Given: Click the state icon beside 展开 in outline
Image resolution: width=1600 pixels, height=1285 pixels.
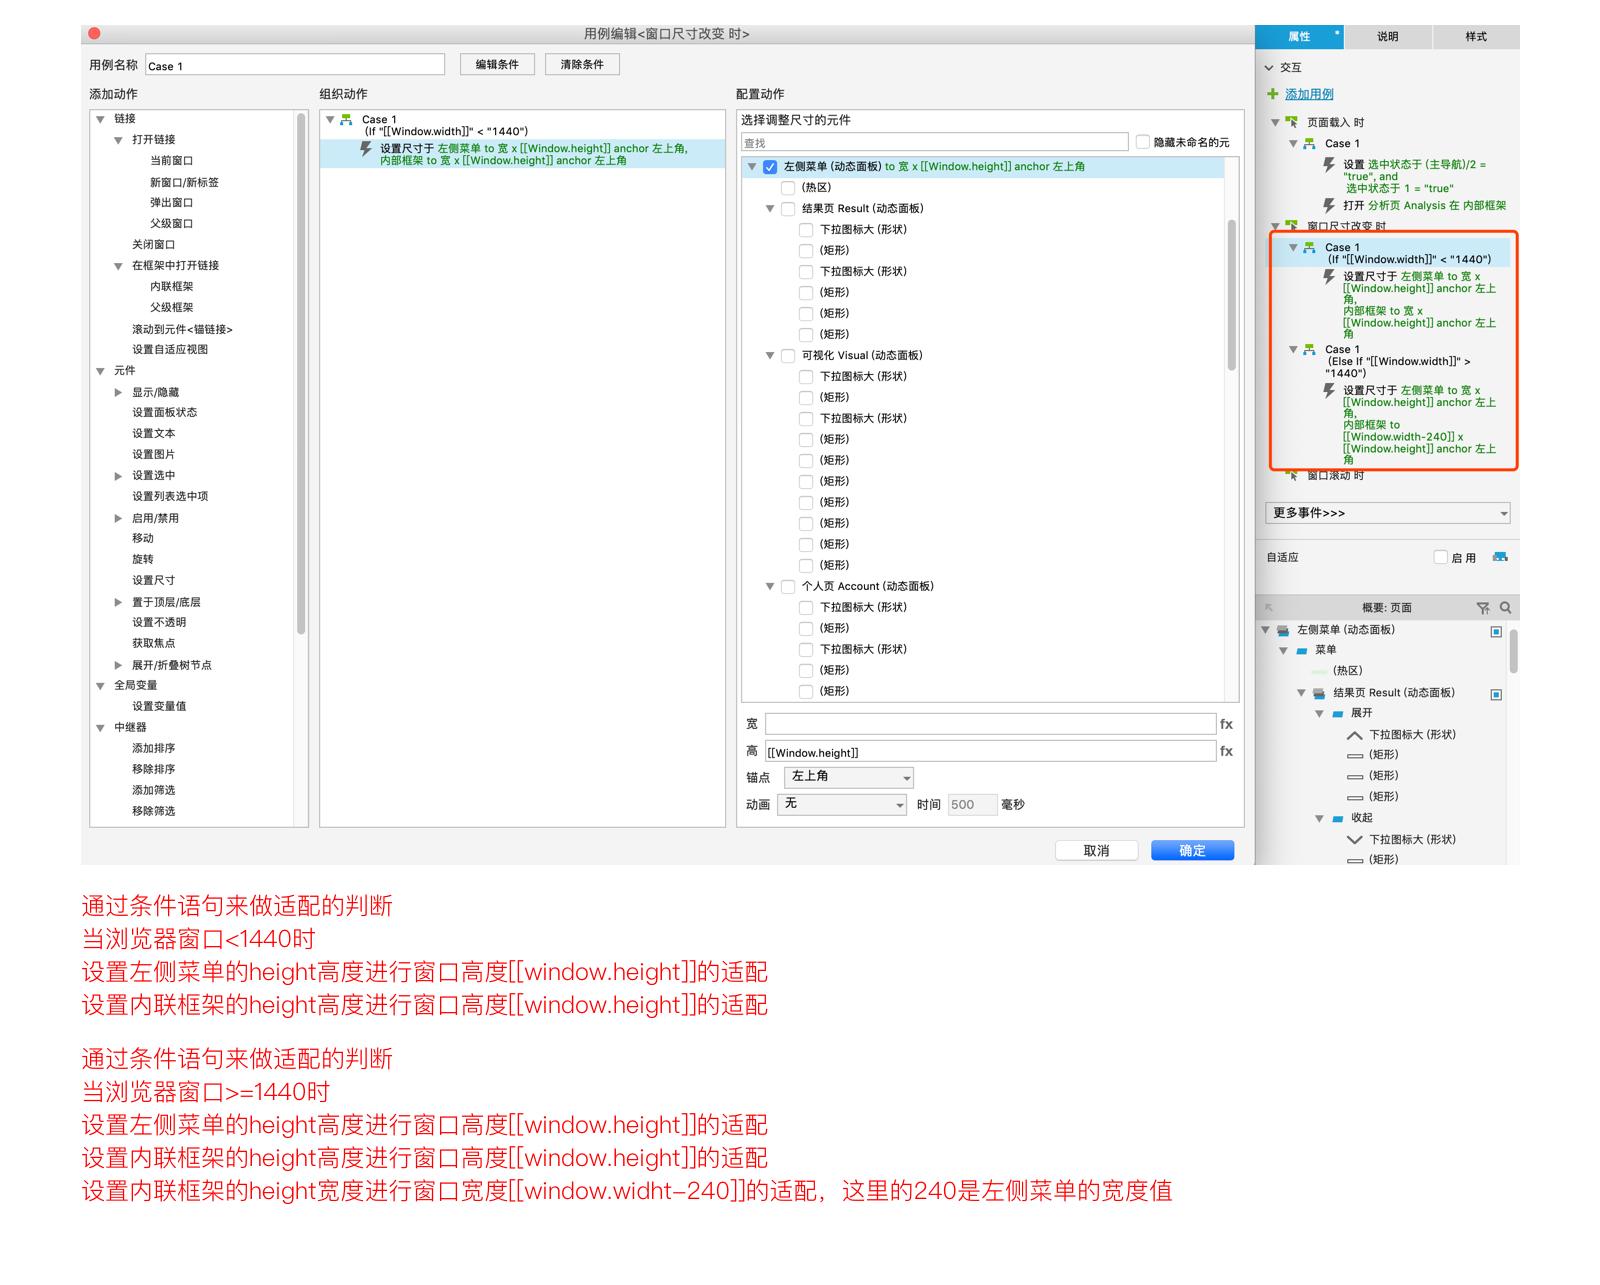Looking at the screenshot, I should [x=1338, y=713].
